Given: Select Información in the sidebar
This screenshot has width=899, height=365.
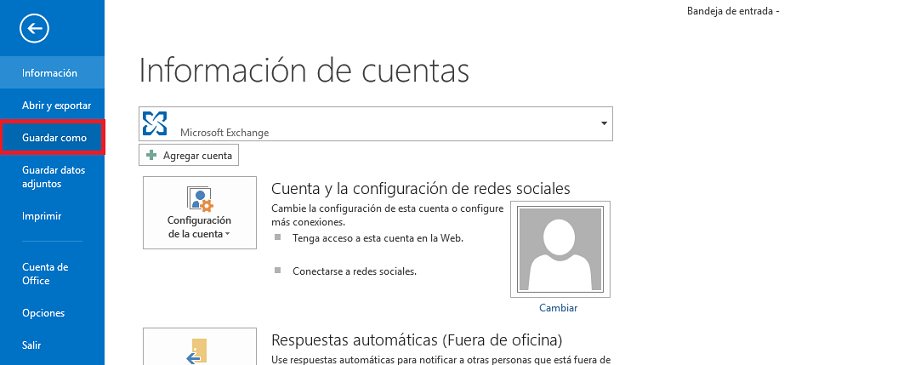Looking at the screenshot, I should coord(52,73).
